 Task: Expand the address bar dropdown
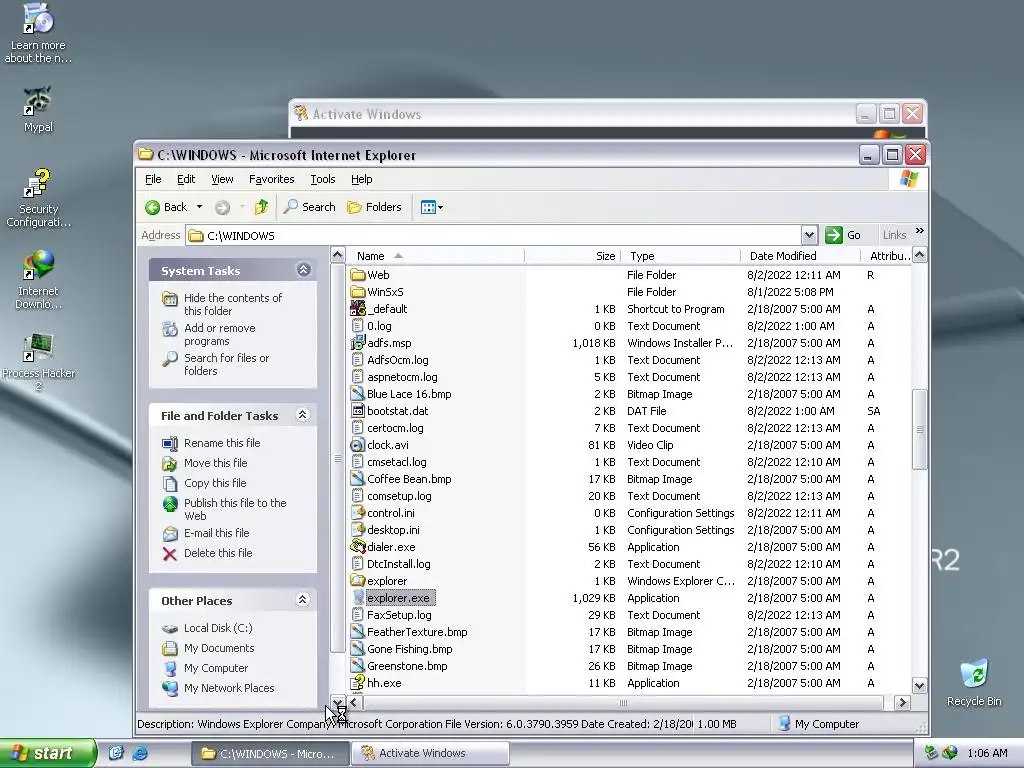click(x=809, y=235)
